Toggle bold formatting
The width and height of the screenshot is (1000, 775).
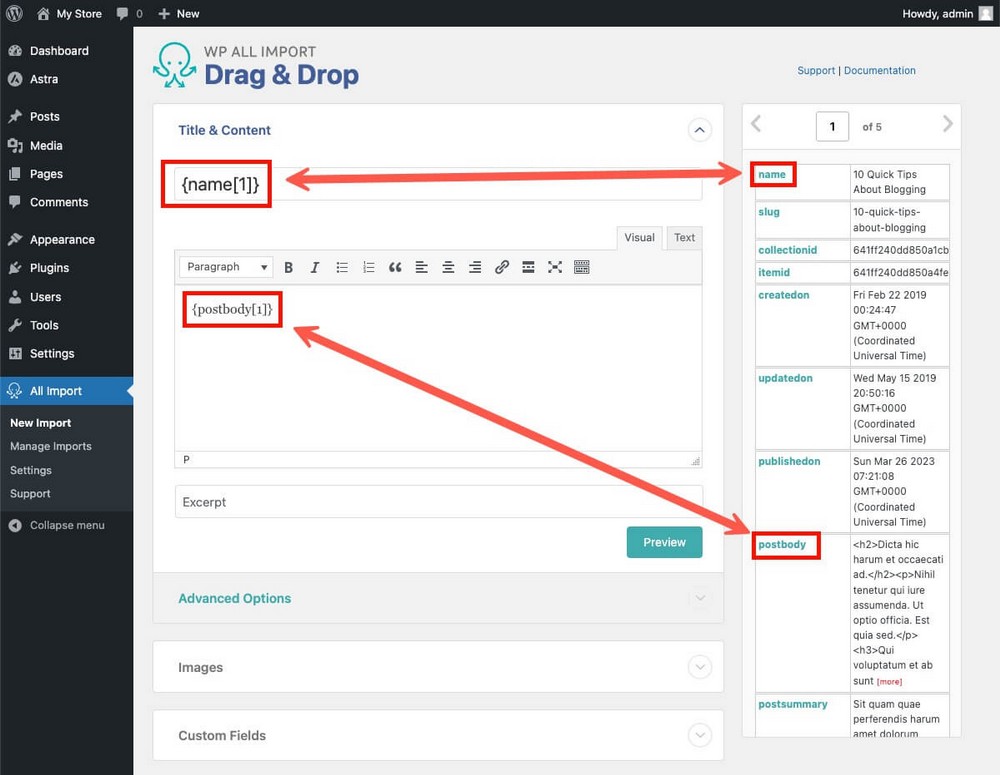click(288, 267)
